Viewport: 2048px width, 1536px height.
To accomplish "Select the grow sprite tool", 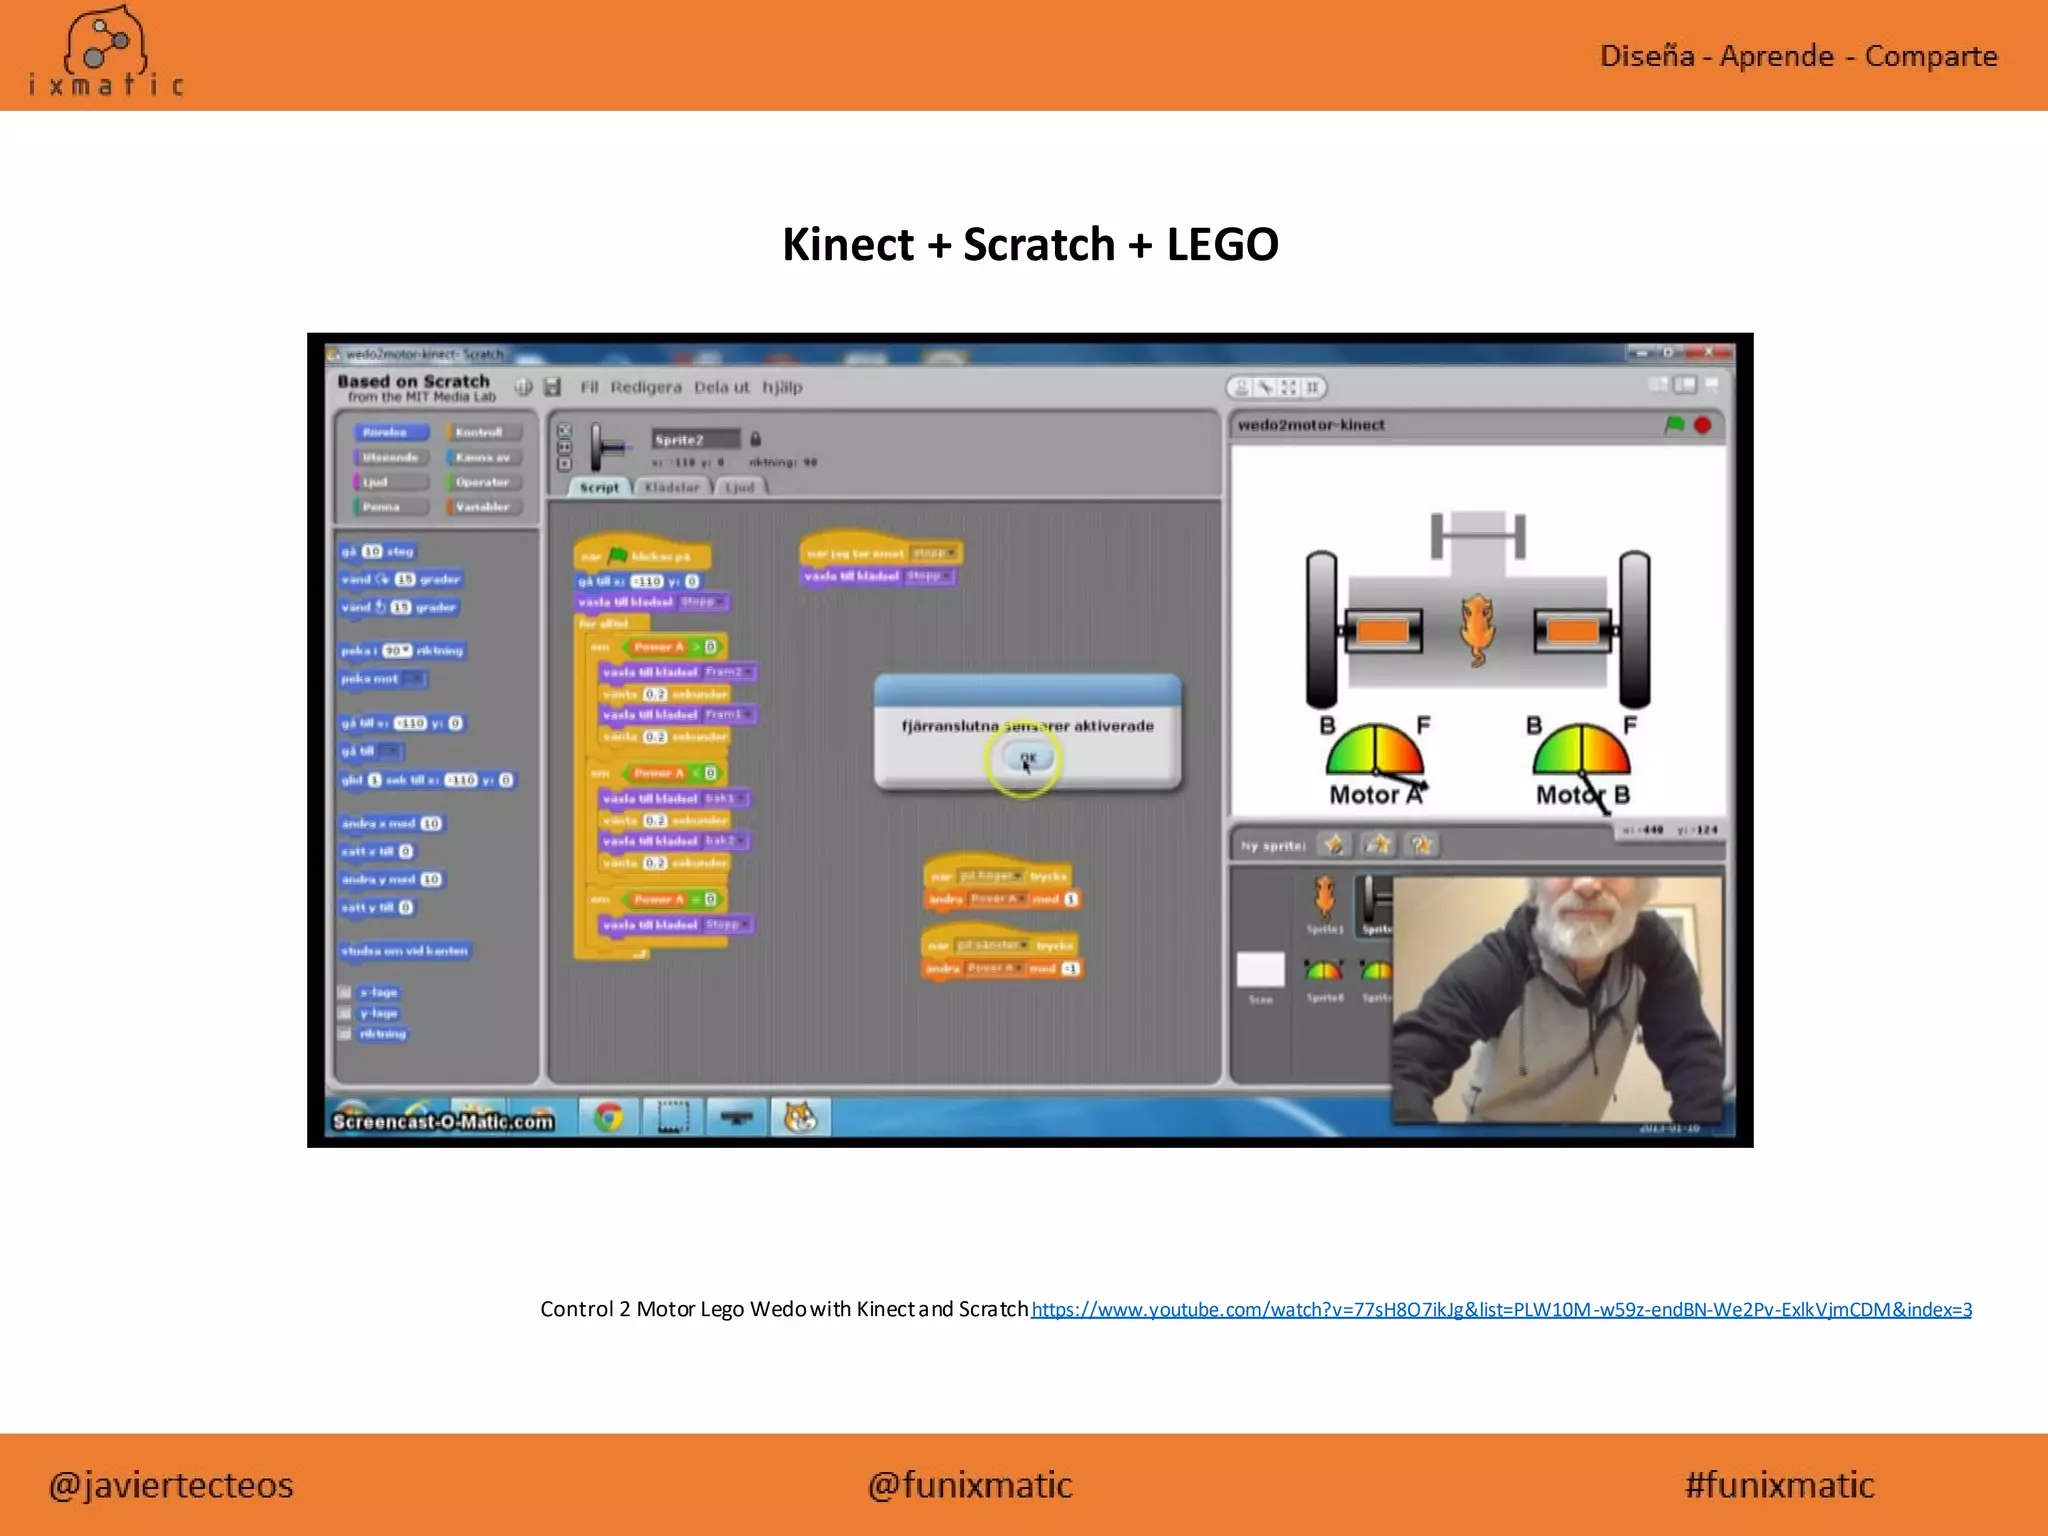I will [1289, 387].
